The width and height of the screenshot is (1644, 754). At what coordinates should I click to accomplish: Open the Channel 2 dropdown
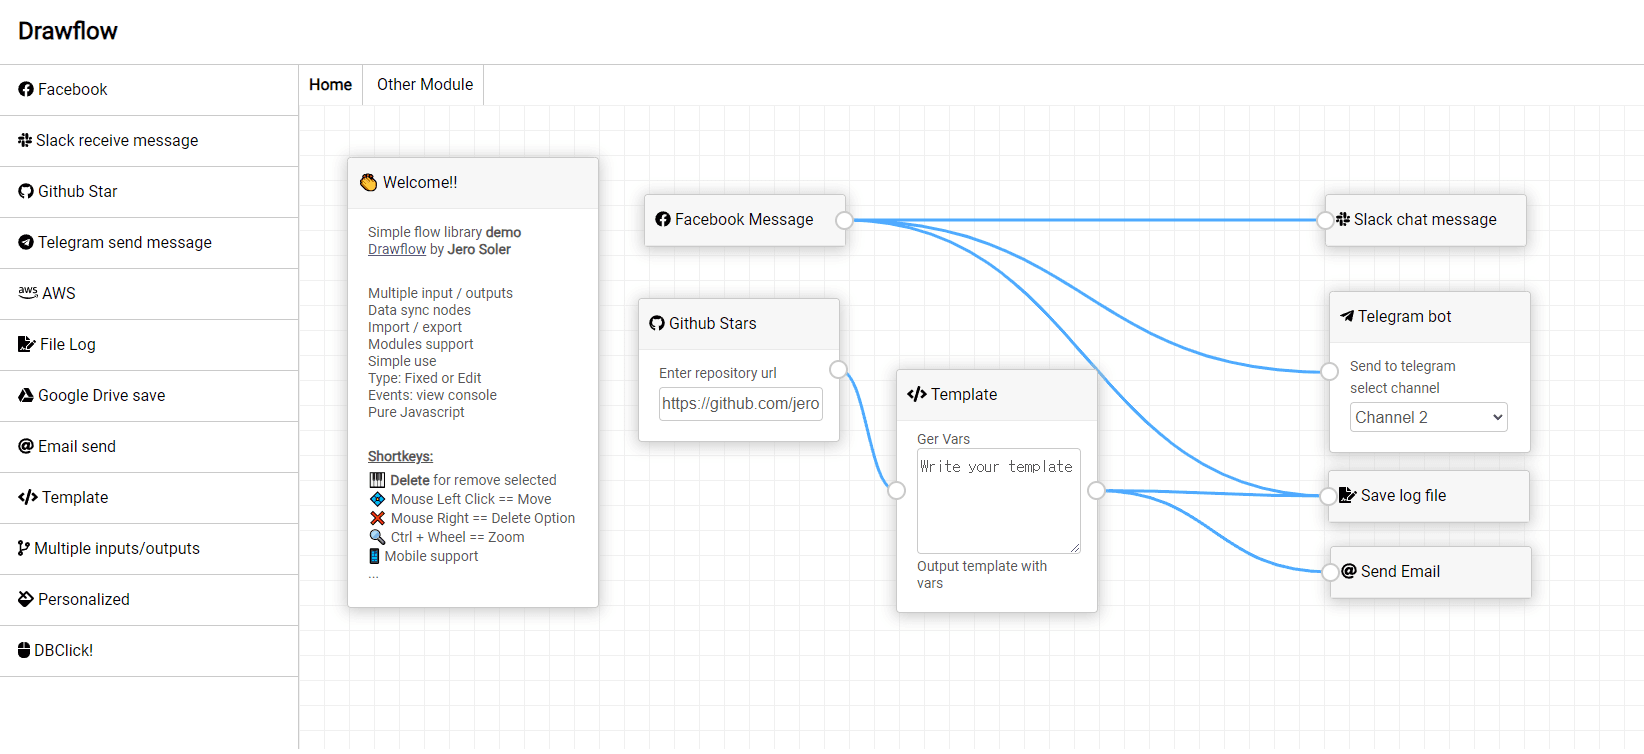(1428, 417)
